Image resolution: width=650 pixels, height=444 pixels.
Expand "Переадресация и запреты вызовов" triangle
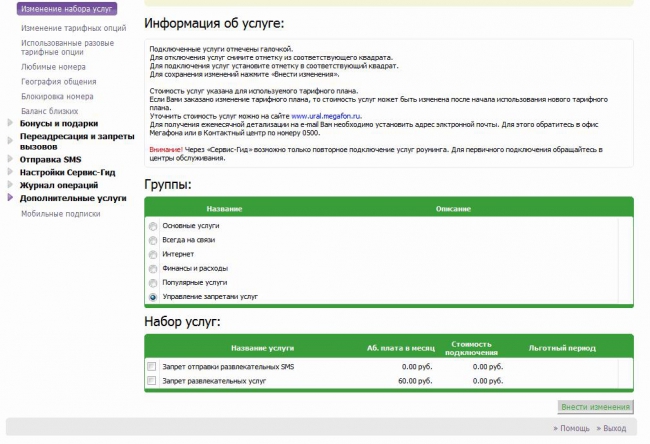tap(10, 141)
